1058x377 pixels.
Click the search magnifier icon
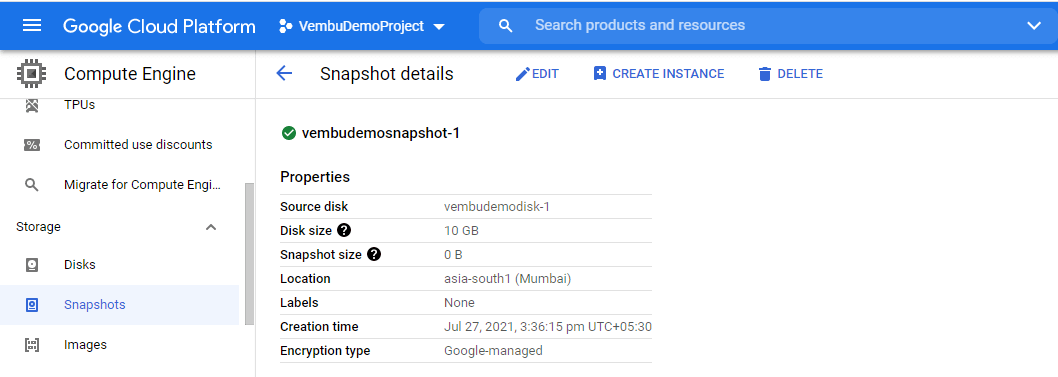pyautogui.click(x=505, y=26)
